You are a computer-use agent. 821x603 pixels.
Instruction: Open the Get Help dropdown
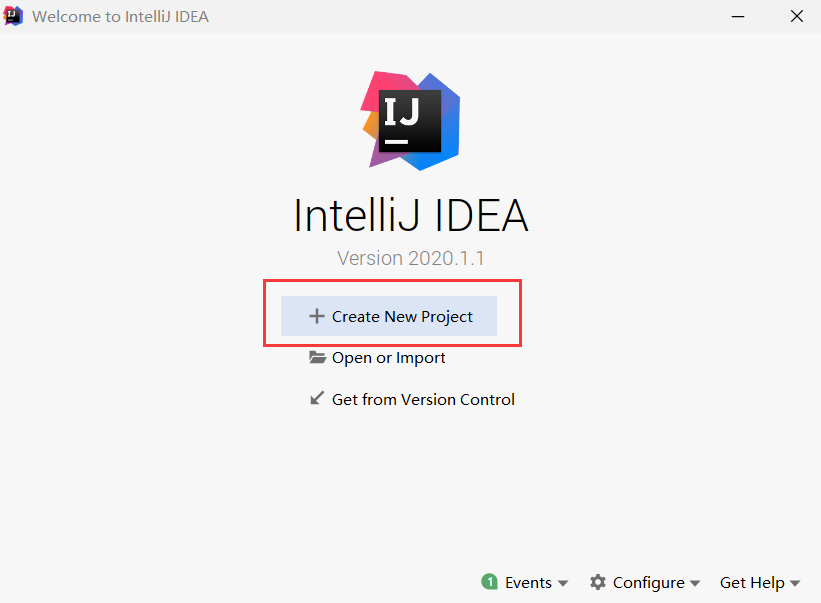pos(793,582)
